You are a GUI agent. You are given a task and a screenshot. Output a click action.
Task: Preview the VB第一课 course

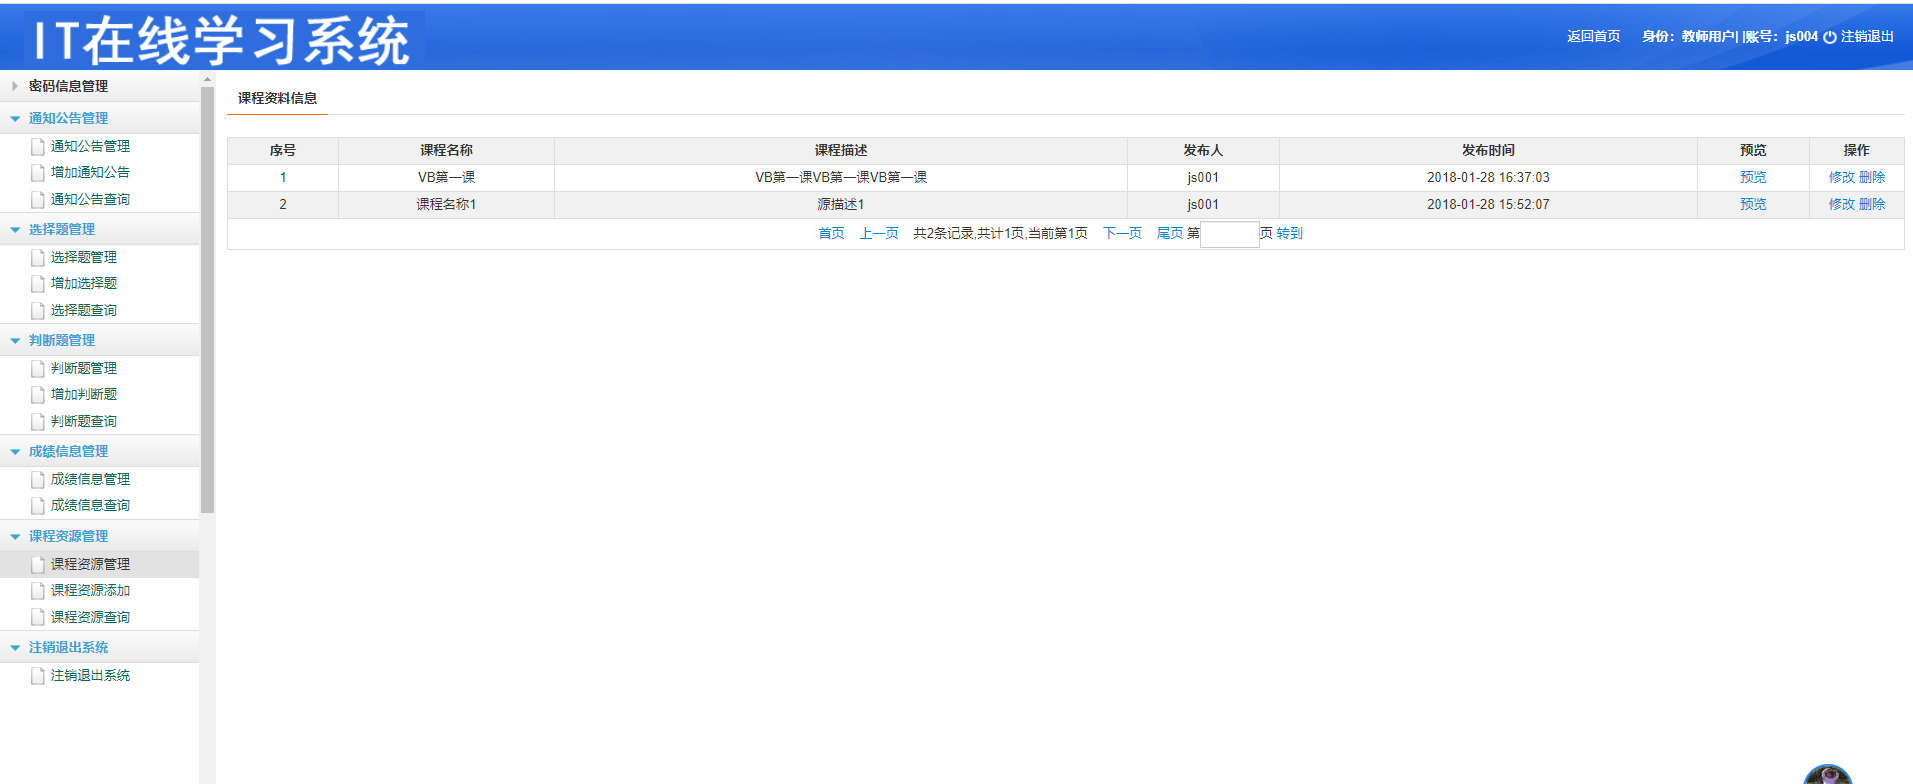pos(1753,177)
